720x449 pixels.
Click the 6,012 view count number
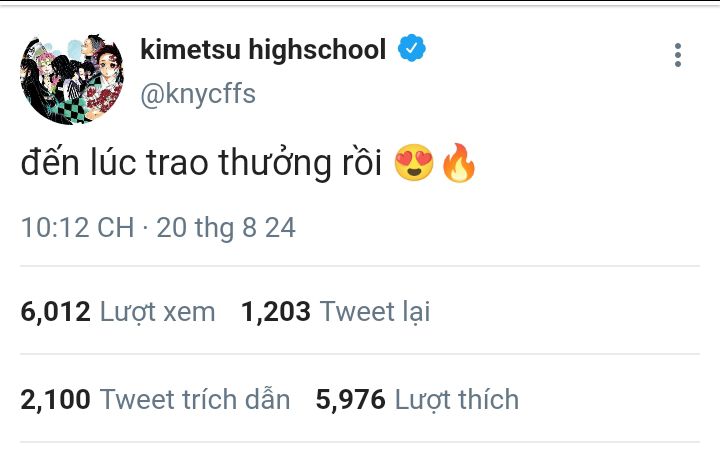[56, 312]
